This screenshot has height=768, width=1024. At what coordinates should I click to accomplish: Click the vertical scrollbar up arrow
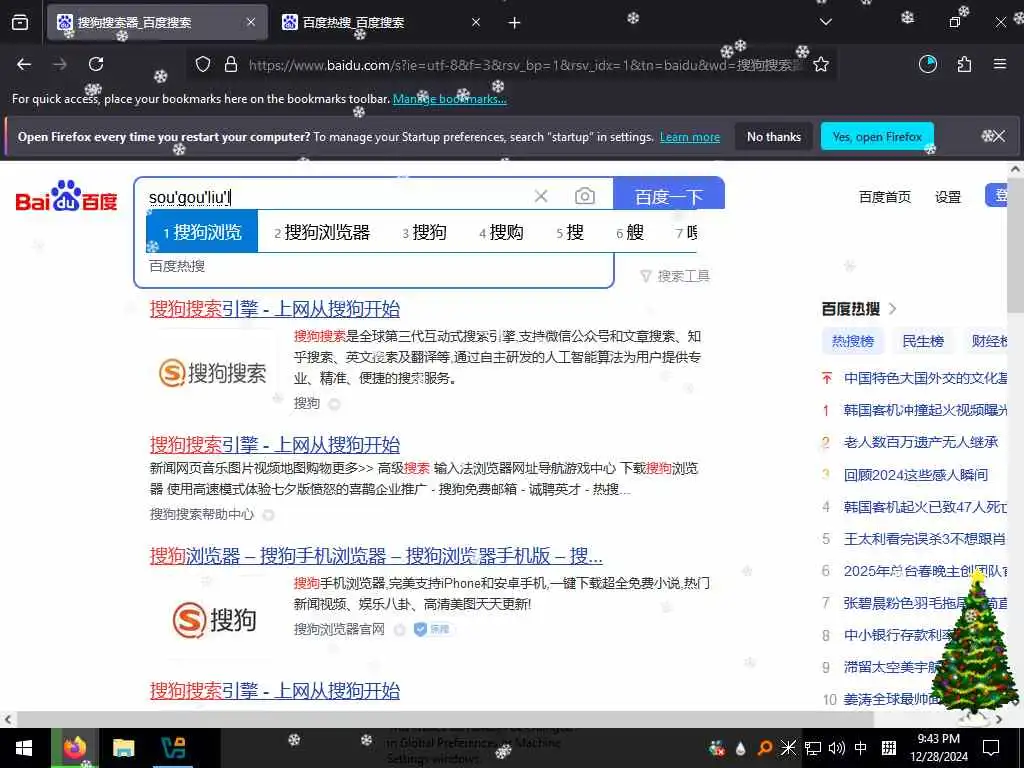click(1016, 169)
